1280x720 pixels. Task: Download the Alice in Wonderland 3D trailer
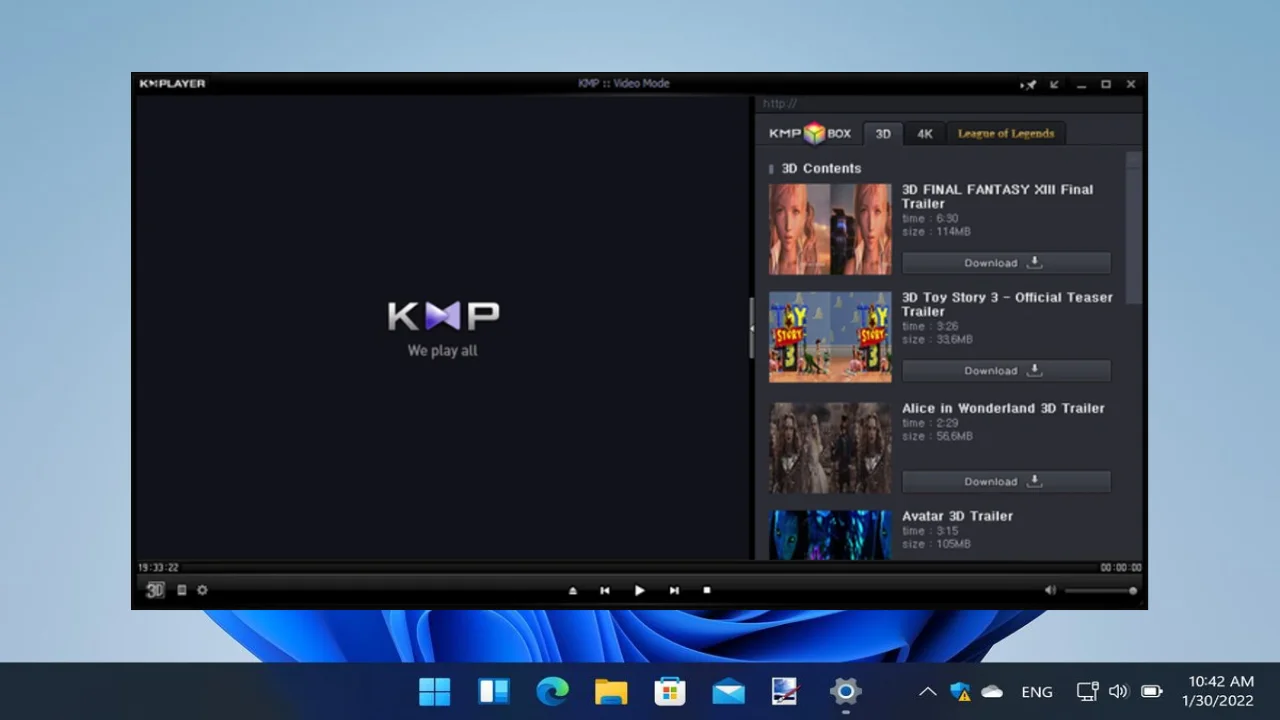click(1006, 482)
